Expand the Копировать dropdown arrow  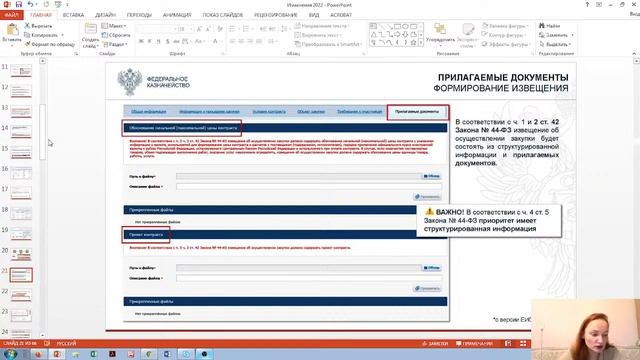[x=62, y=35]
